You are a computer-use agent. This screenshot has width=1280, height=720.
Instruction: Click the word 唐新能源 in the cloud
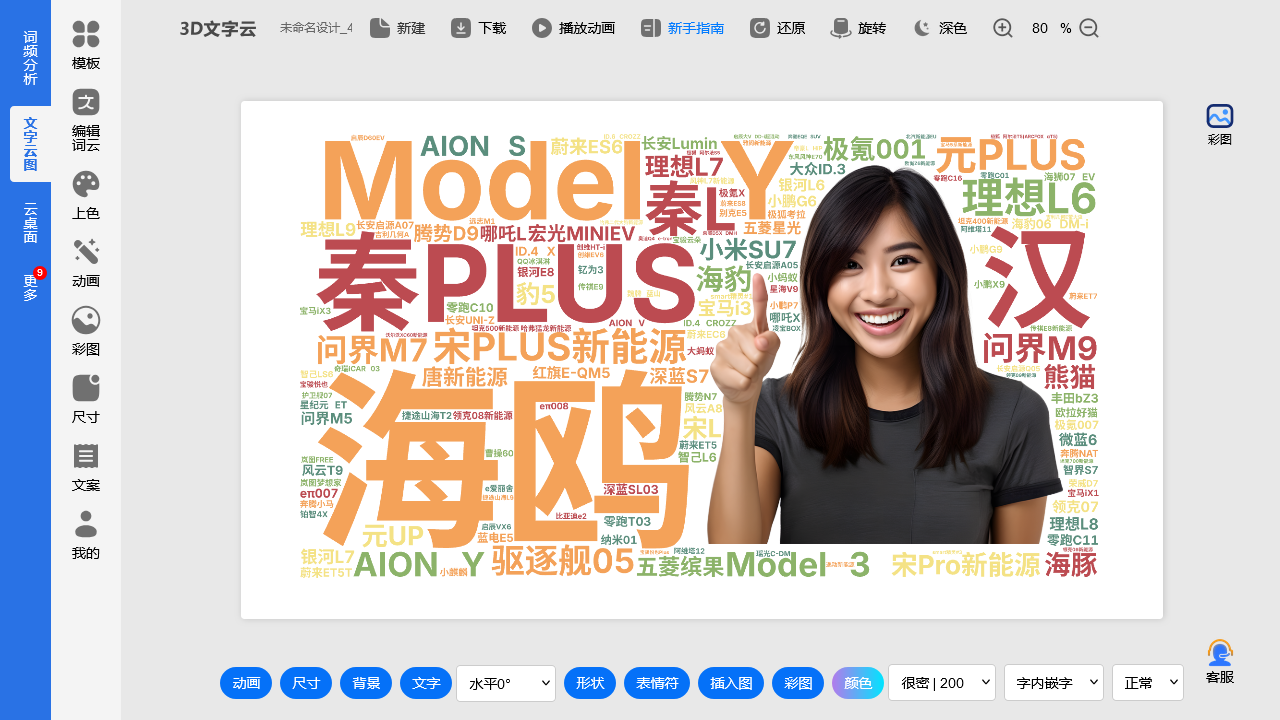coord(465,378)
